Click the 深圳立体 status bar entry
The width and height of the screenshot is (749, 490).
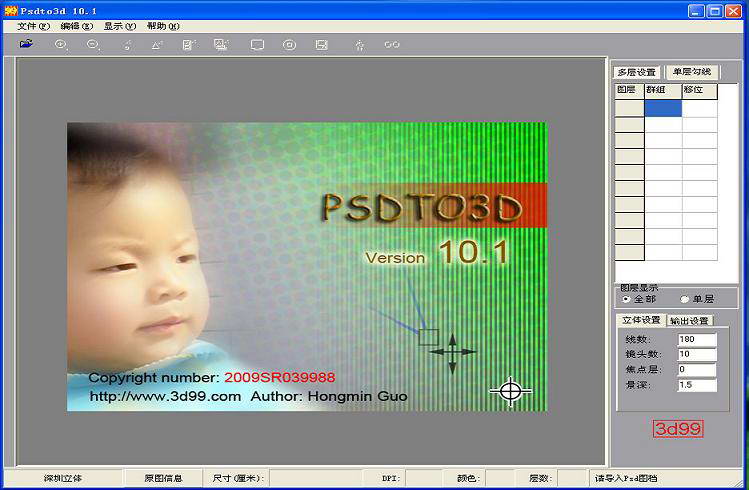[x=63, y=478]
